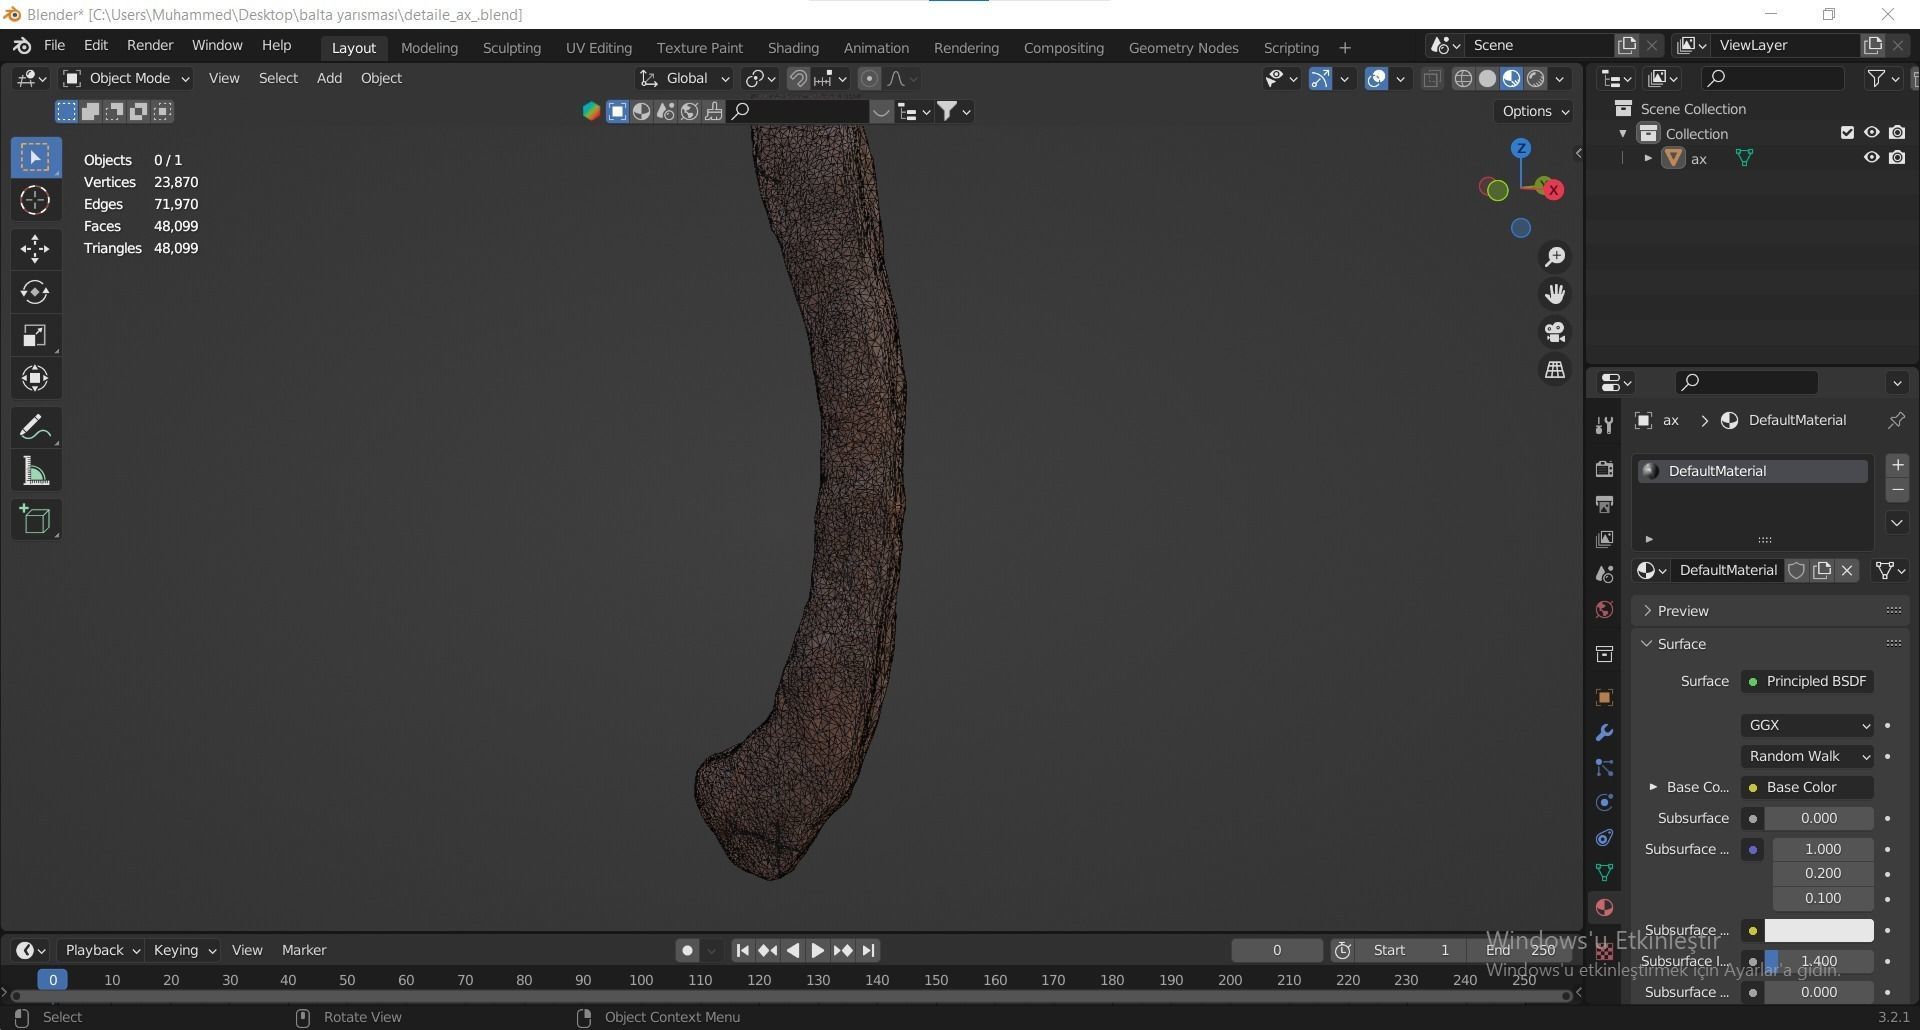Toggle camera view icon
The image size is (1920, 1030).
click(x=1555, y=332)
